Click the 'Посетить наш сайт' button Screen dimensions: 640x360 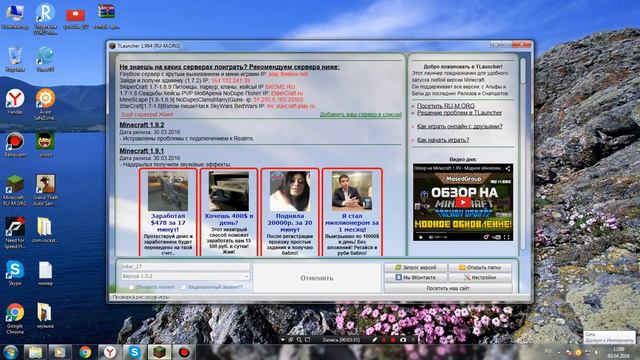[x=448, y=288]
